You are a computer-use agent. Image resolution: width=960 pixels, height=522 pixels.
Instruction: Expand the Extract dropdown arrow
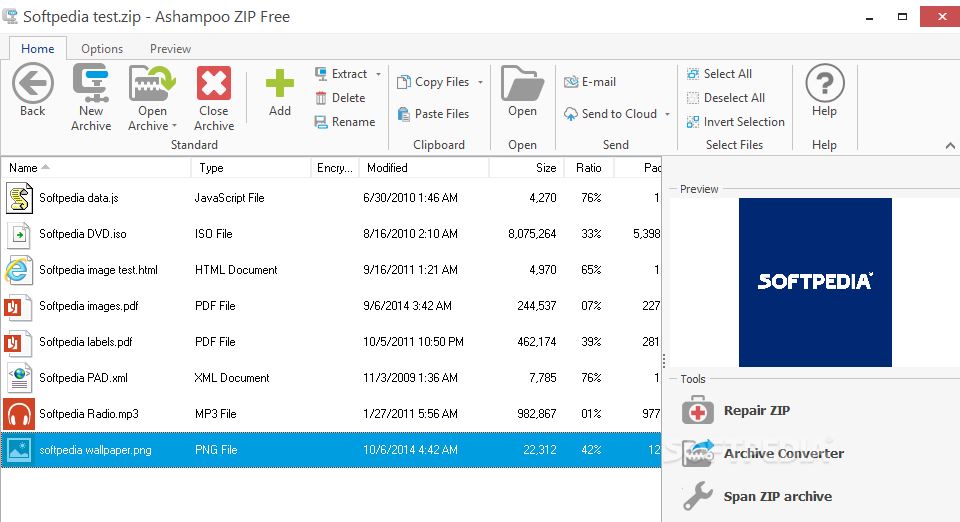[x=378, y=75]
